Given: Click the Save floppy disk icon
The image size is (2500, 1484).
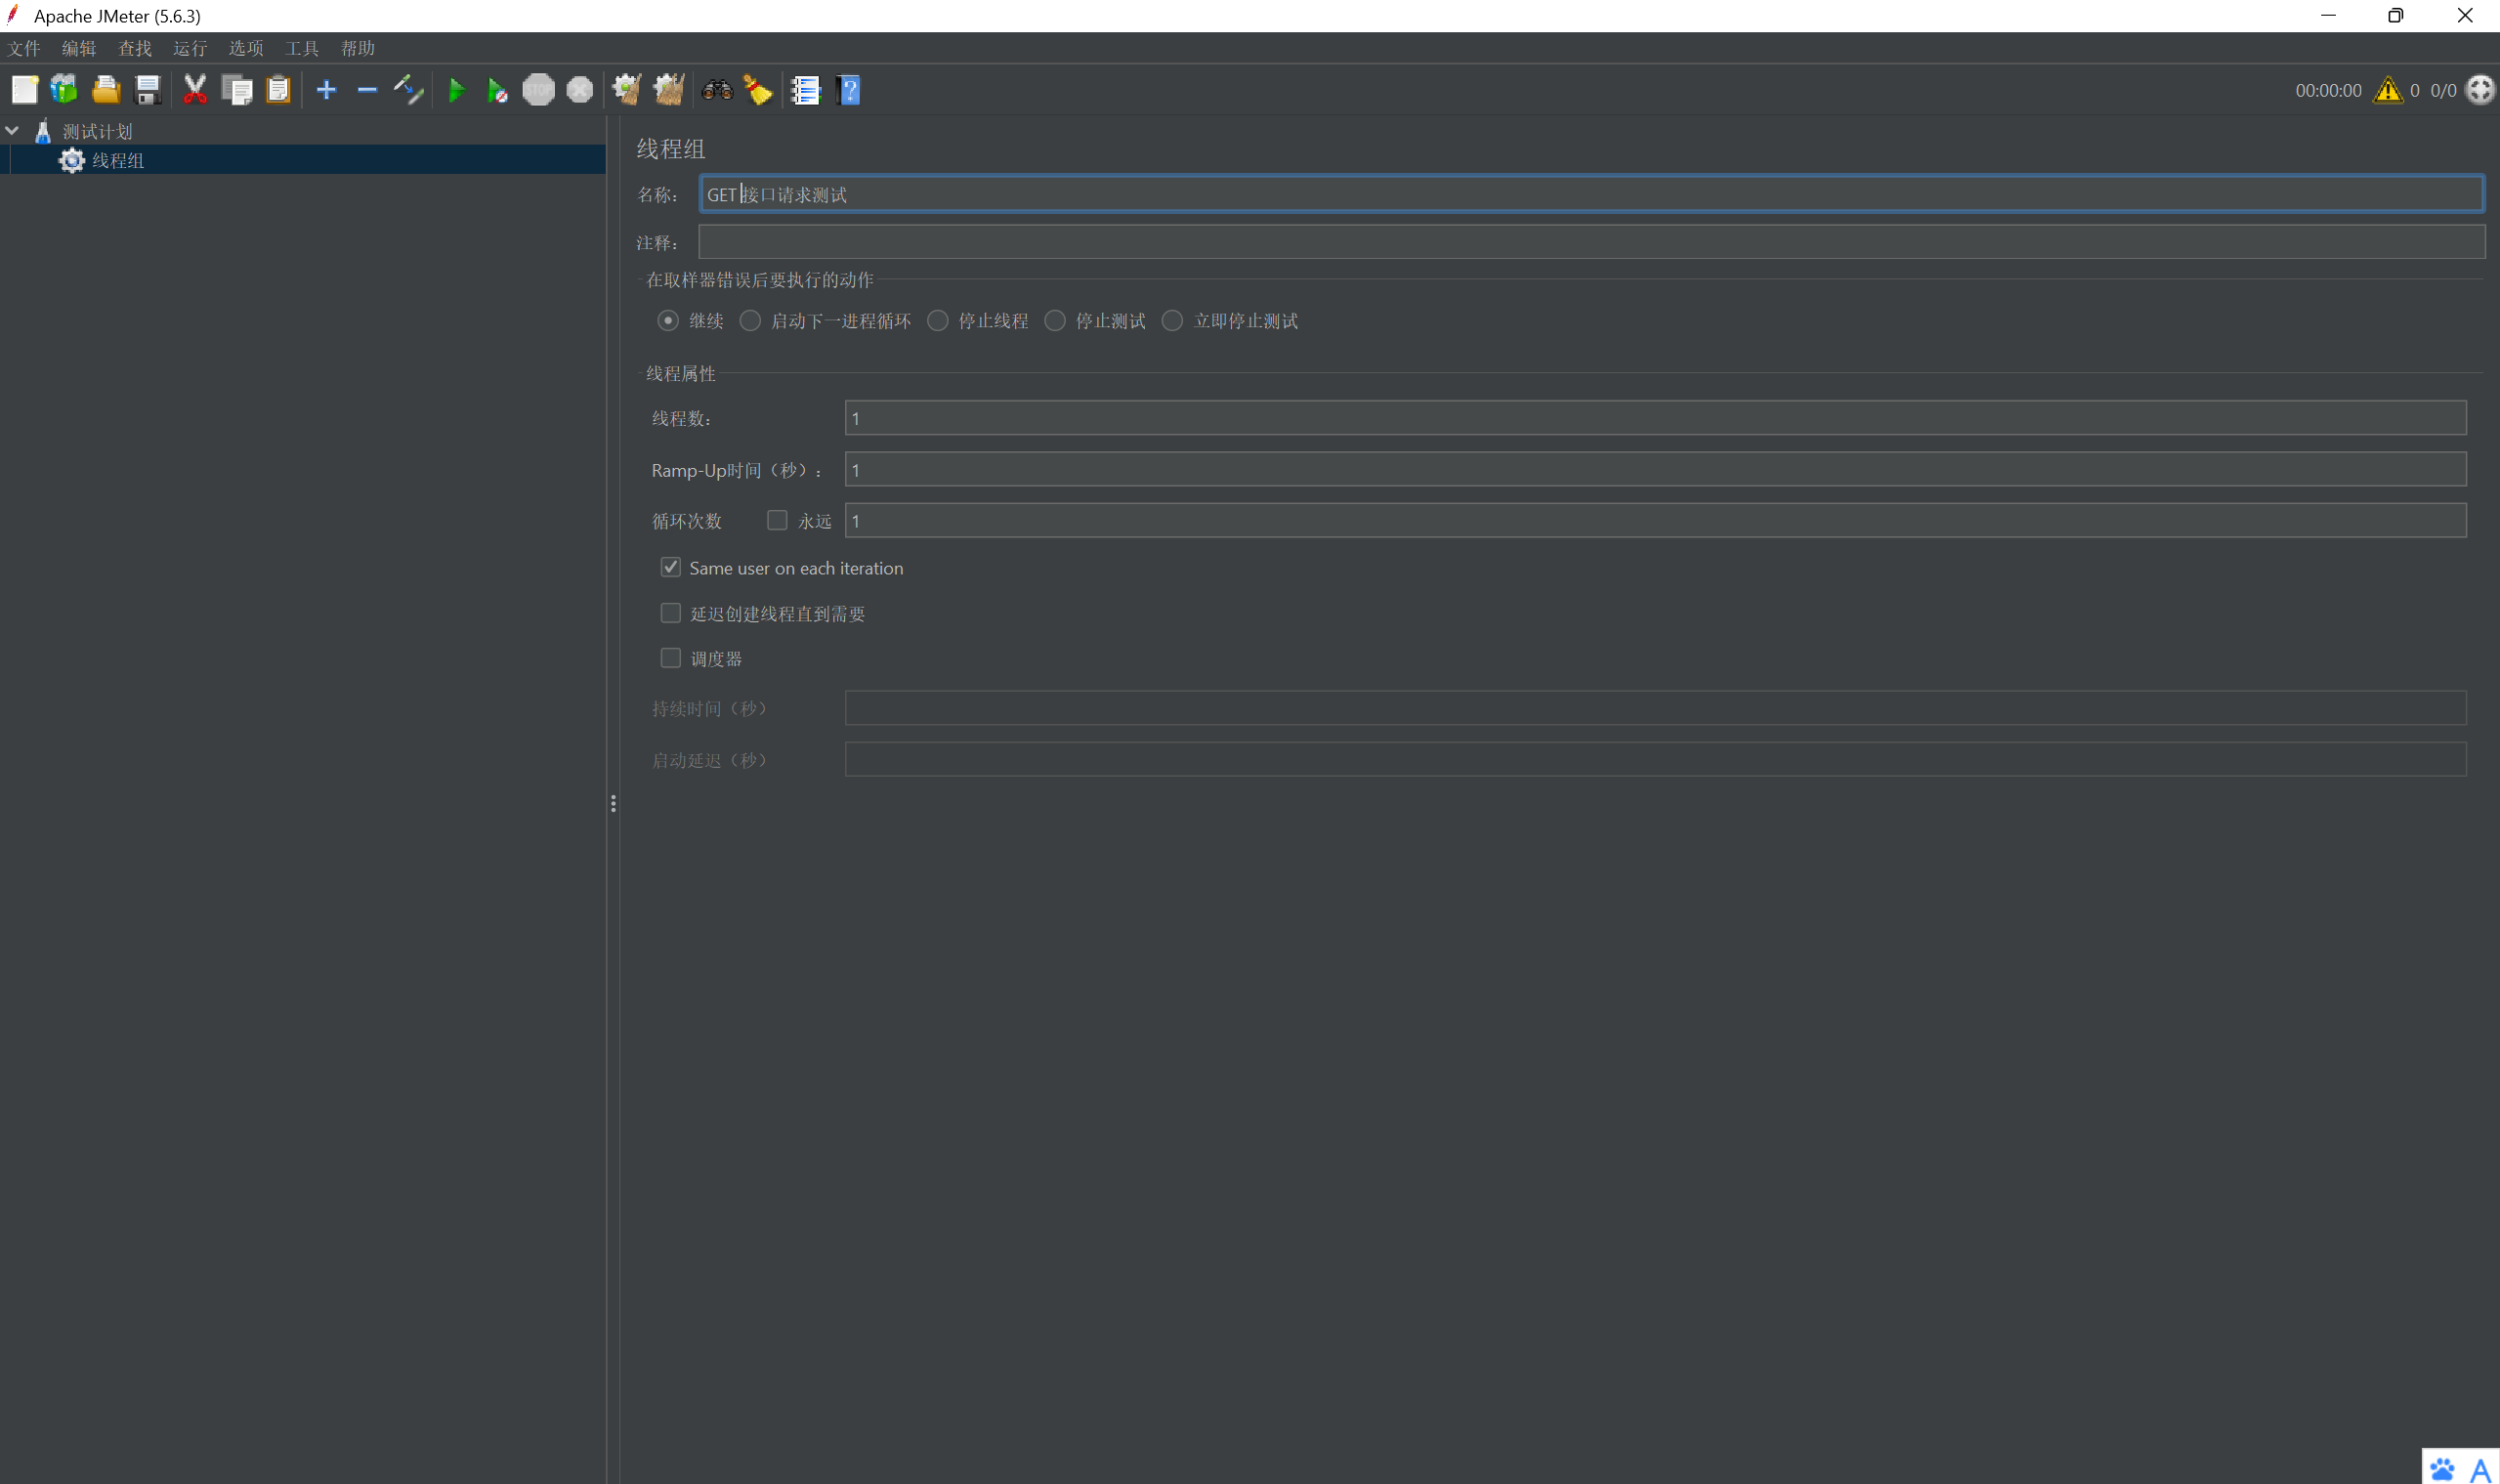Looking at the screenshot, I should (x=148, y=90).
